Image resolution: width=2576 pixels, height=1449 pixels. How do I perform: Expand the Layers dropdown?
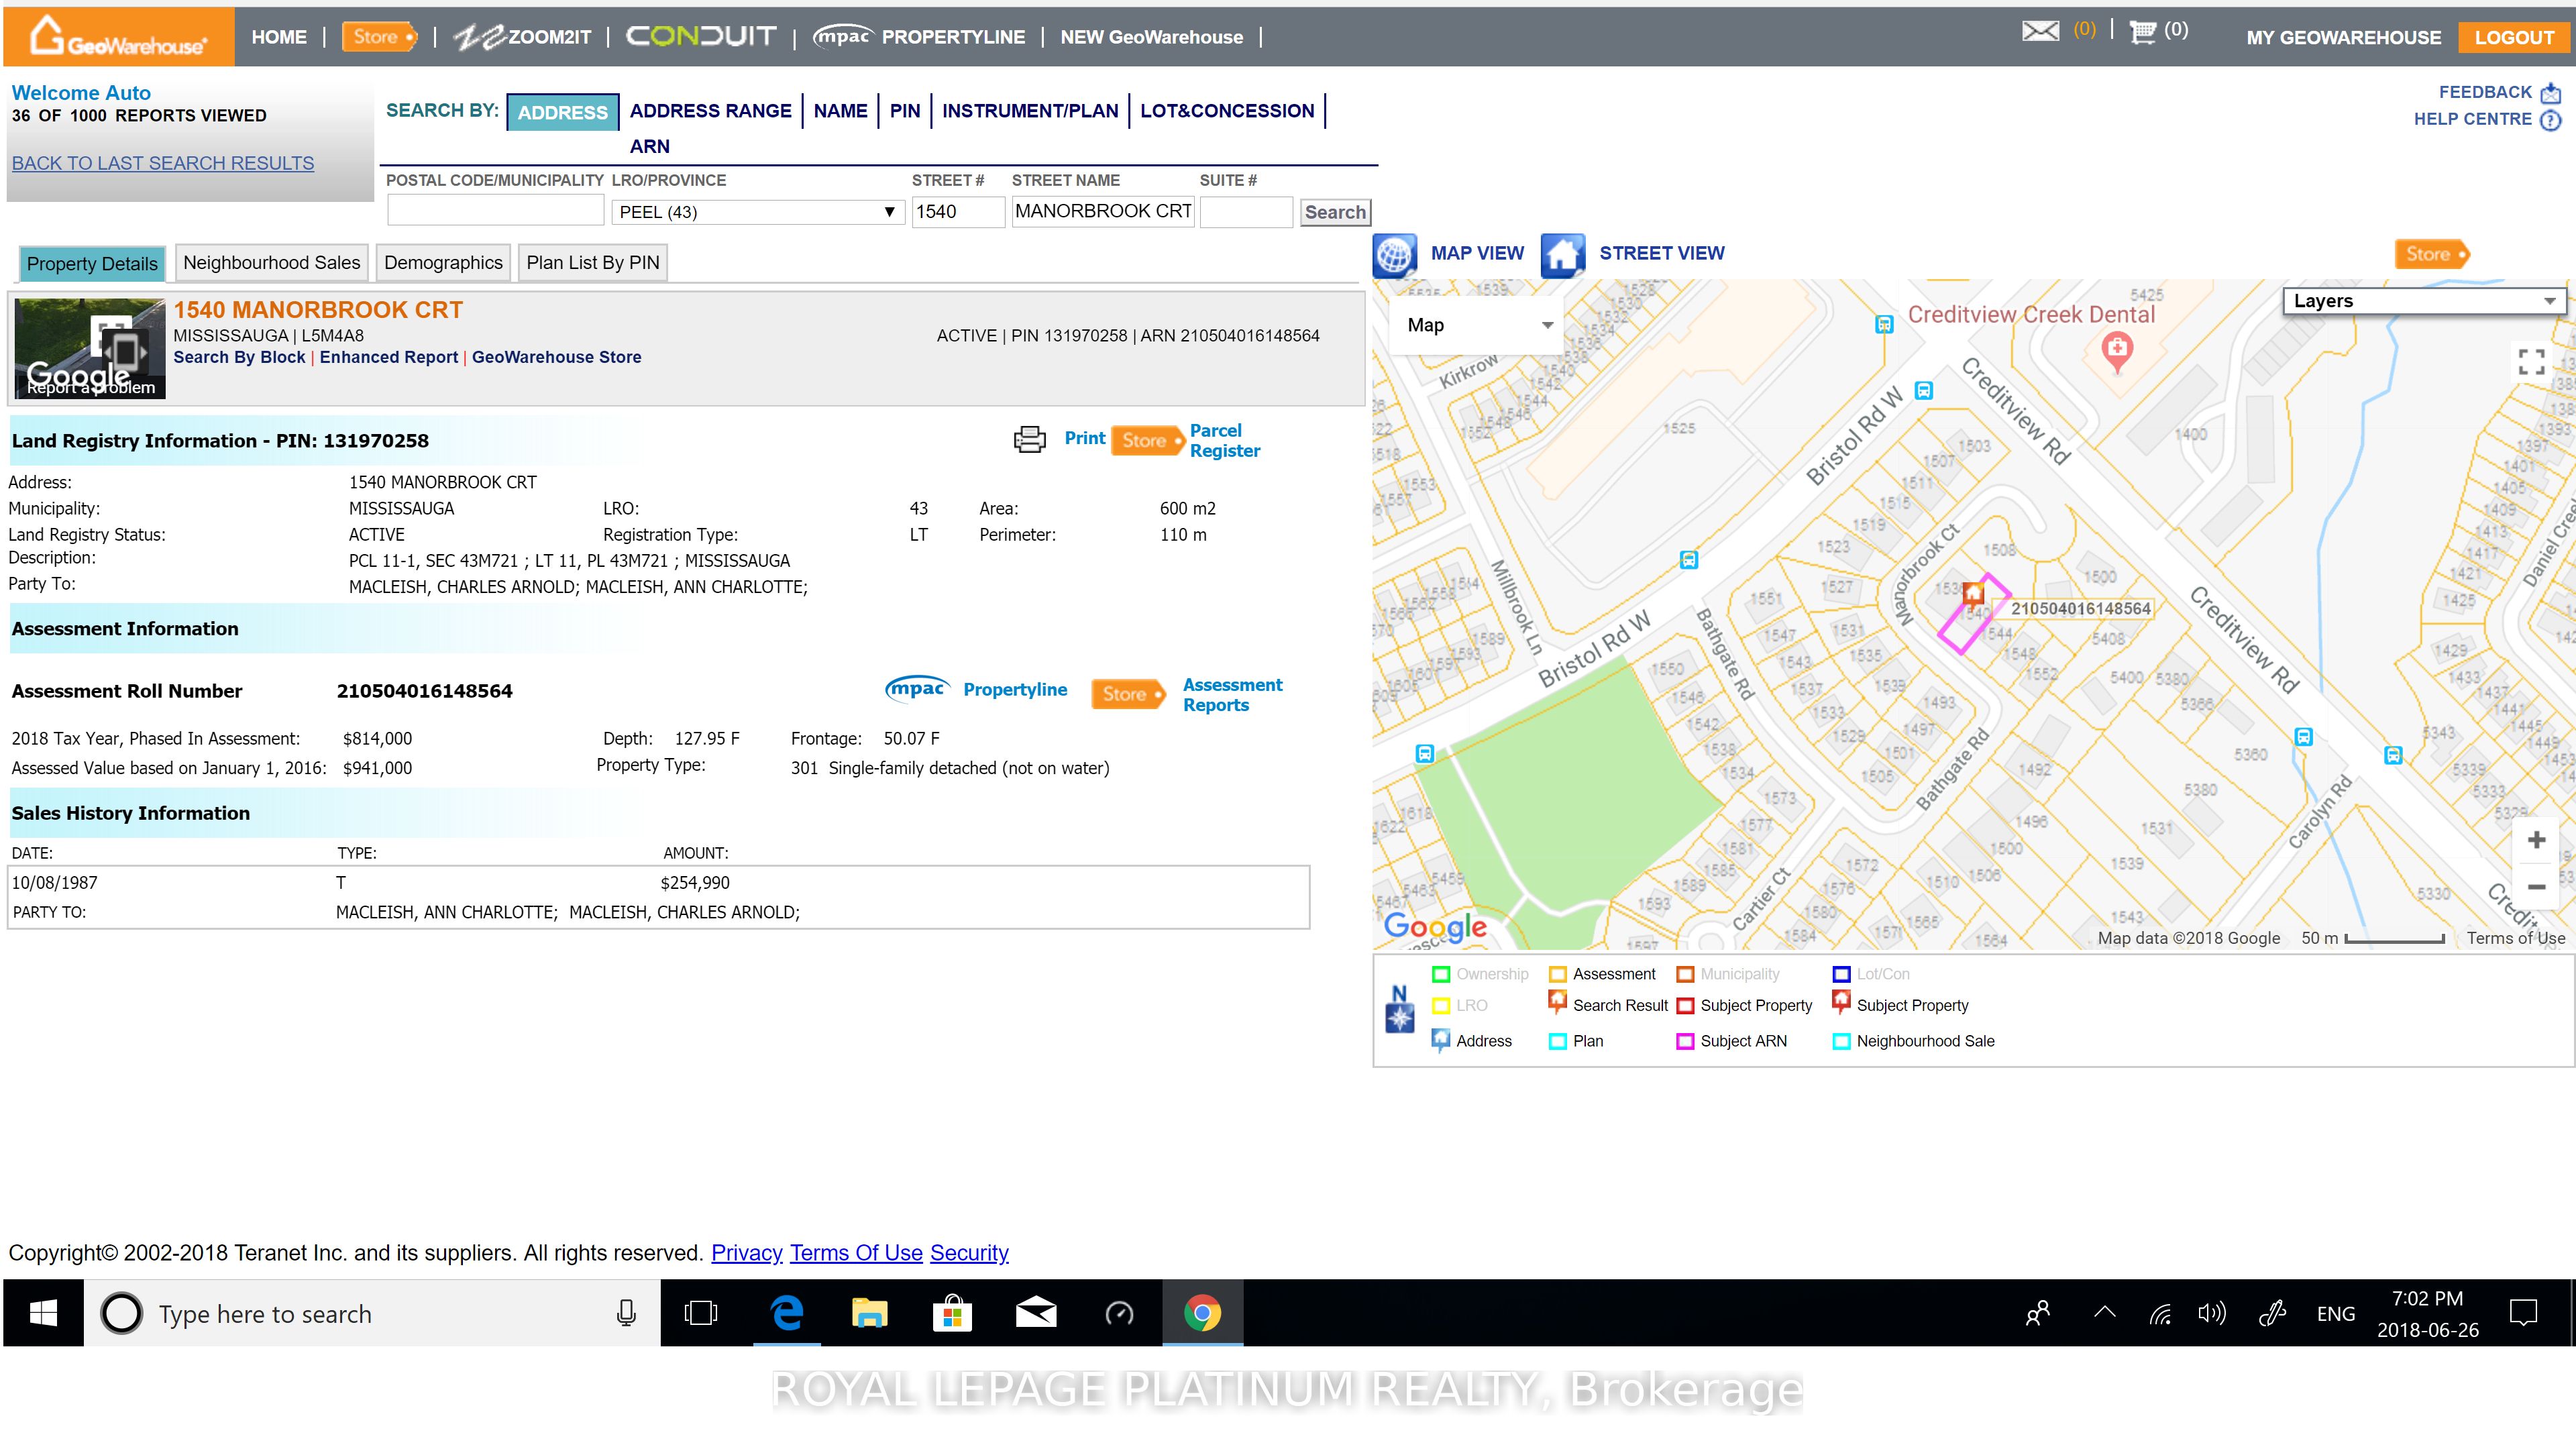point(2424,301)
